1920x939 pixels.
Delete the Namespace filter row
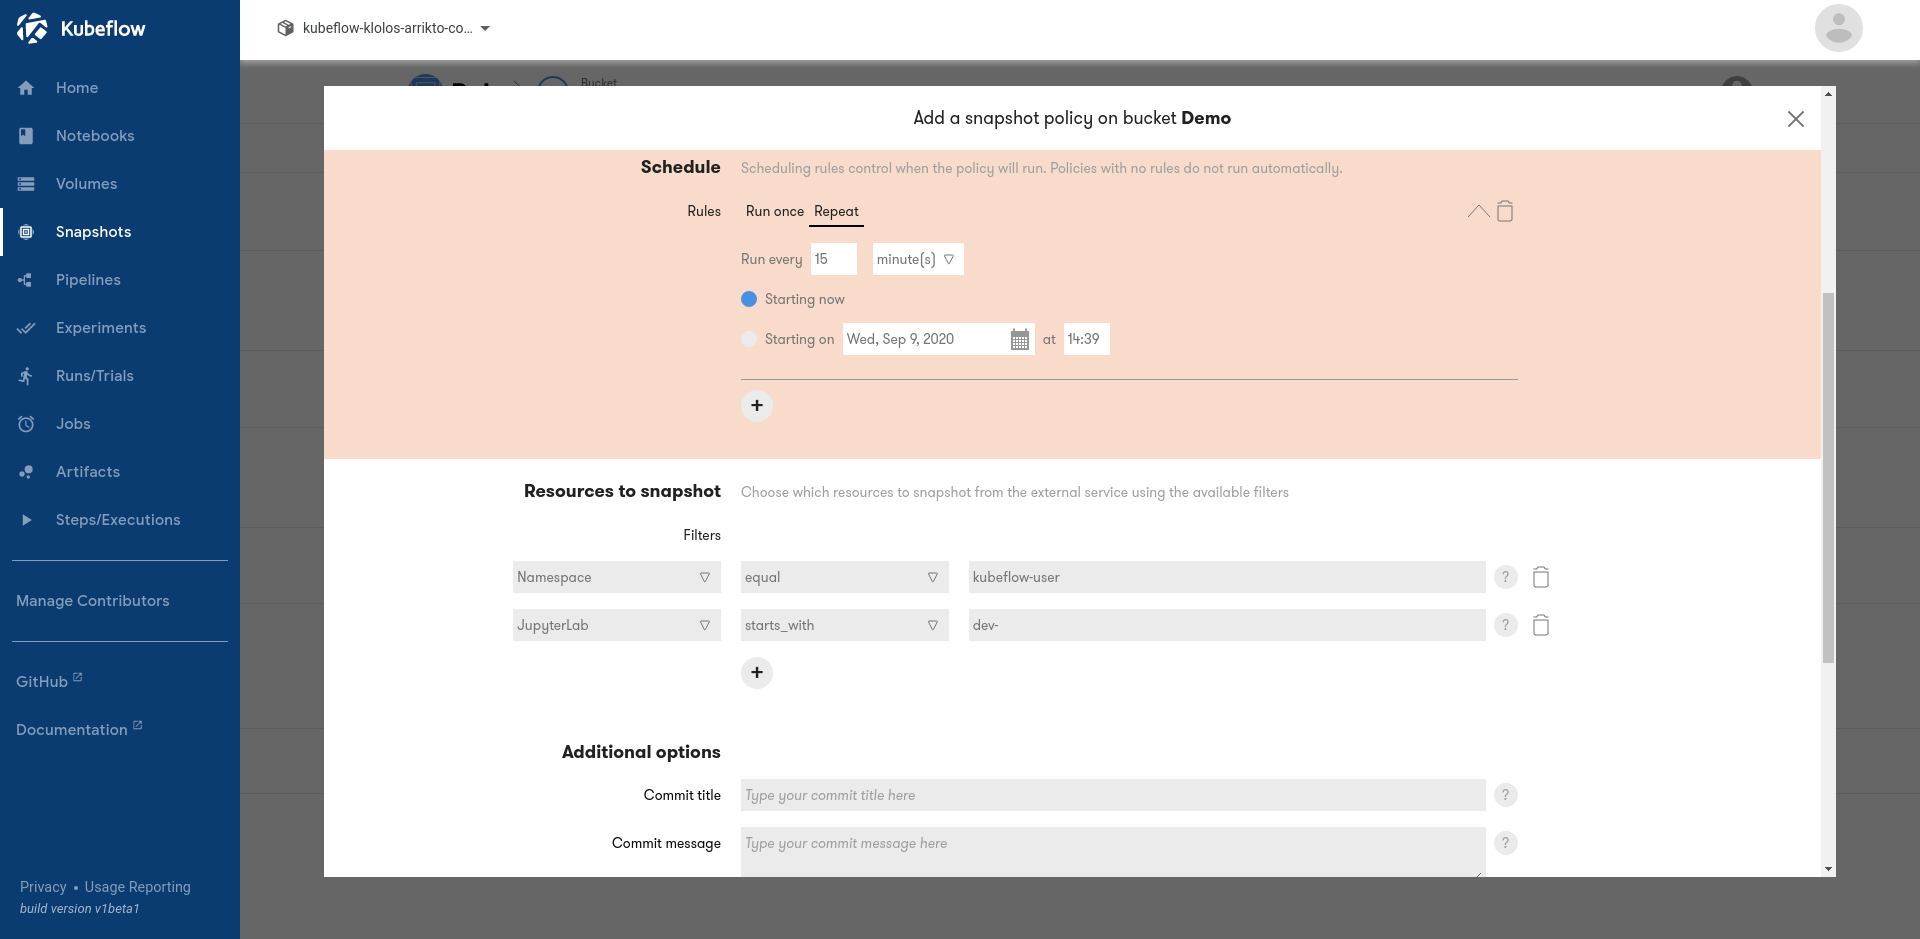[1541, 577]
